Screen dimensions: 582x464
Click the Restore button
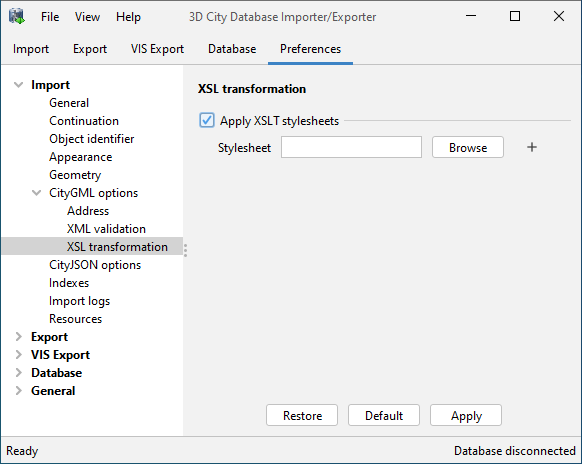[x=302, y=415]
